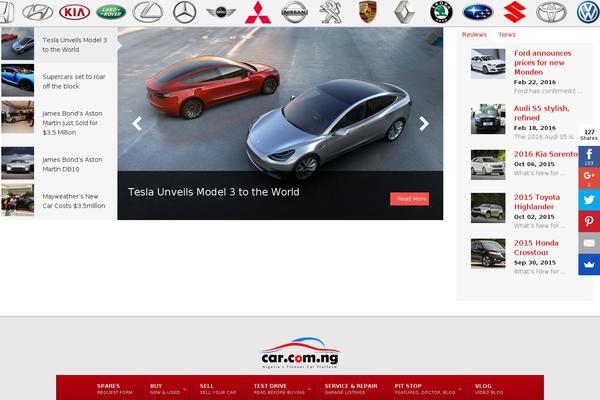Pin the page with the Pinterest icon
Screen dimensions: 600x400
pyautogui.click(x=589, y=221)
